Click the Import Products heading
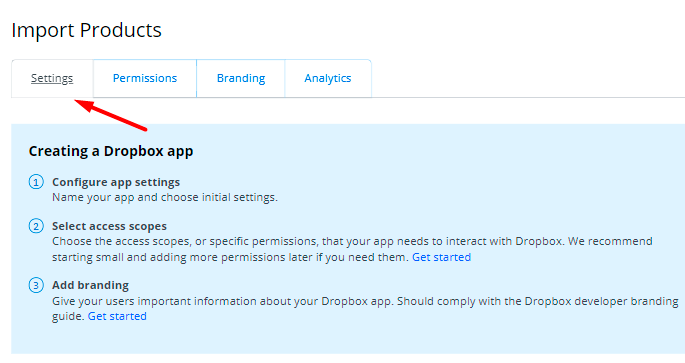 [86, 30]
